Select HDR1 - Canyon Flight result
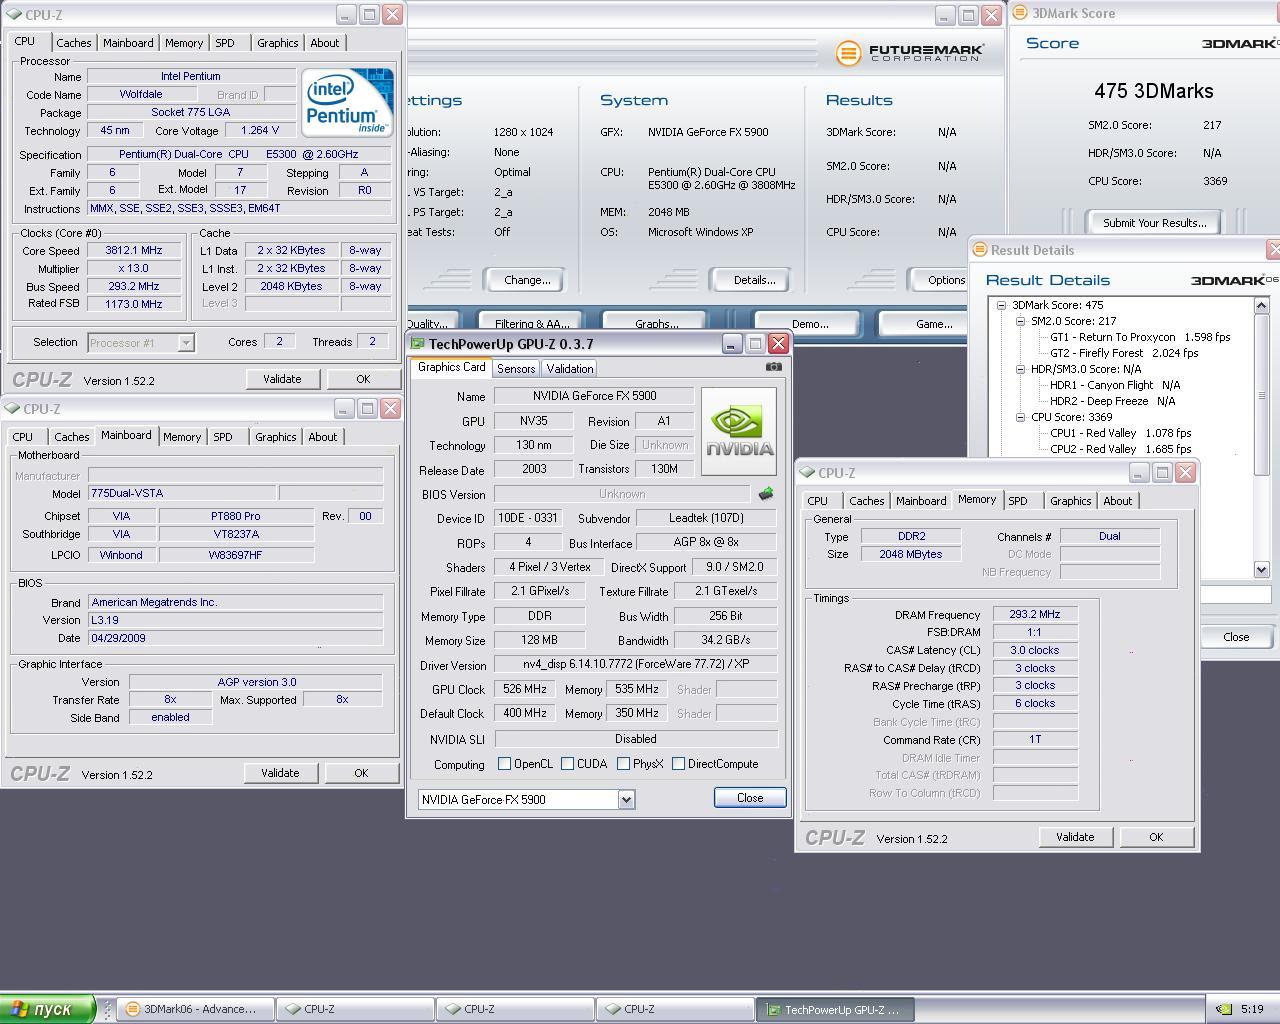The height and width of the screenshot is (1024, 1280). (x=1115, y=385)
